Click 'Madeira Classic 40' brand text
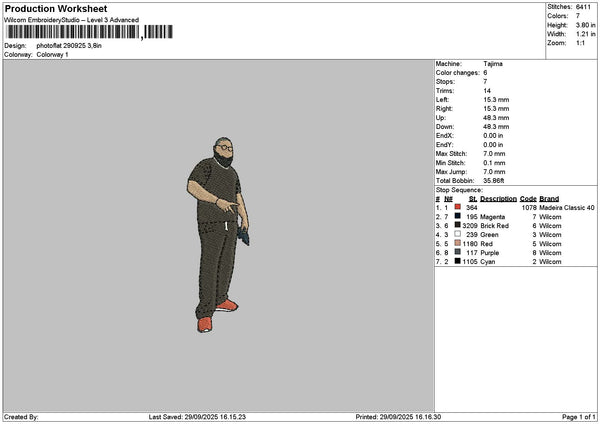 point(567,208)
